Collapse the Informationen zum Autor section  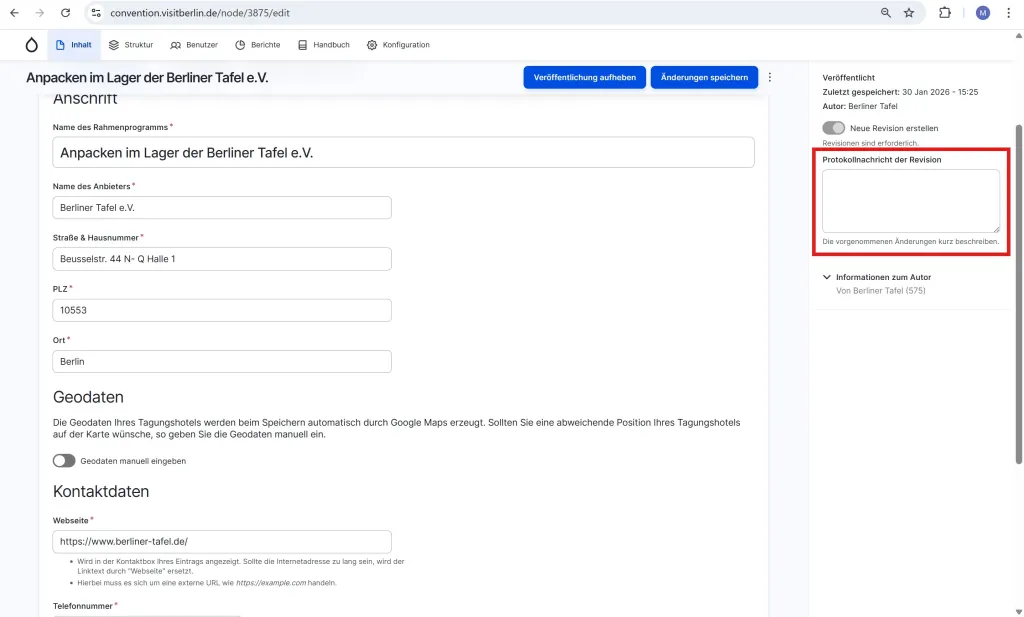(826, 277)
